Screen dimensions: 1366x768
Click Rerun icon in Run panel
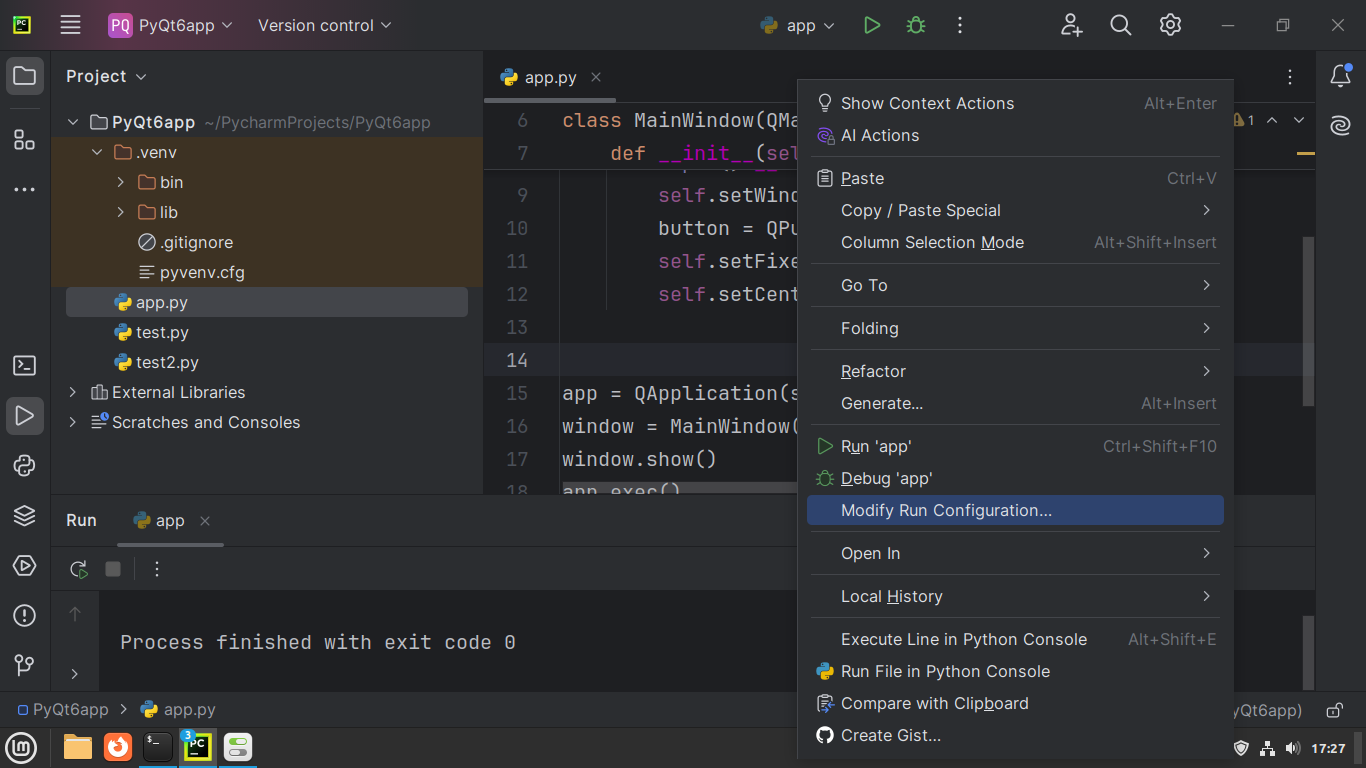(x=78, y=569)
